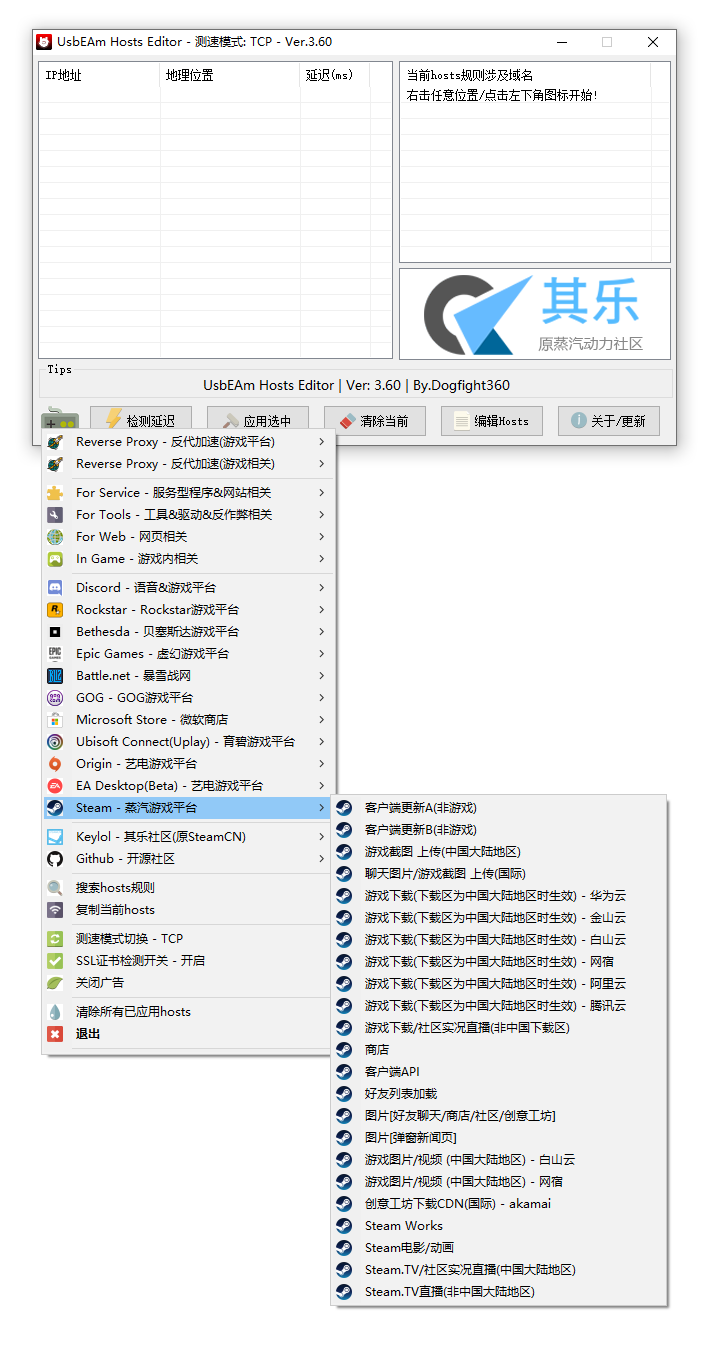Select 创意工坊下载CDN(国际) - akamai

[499, 1204]
